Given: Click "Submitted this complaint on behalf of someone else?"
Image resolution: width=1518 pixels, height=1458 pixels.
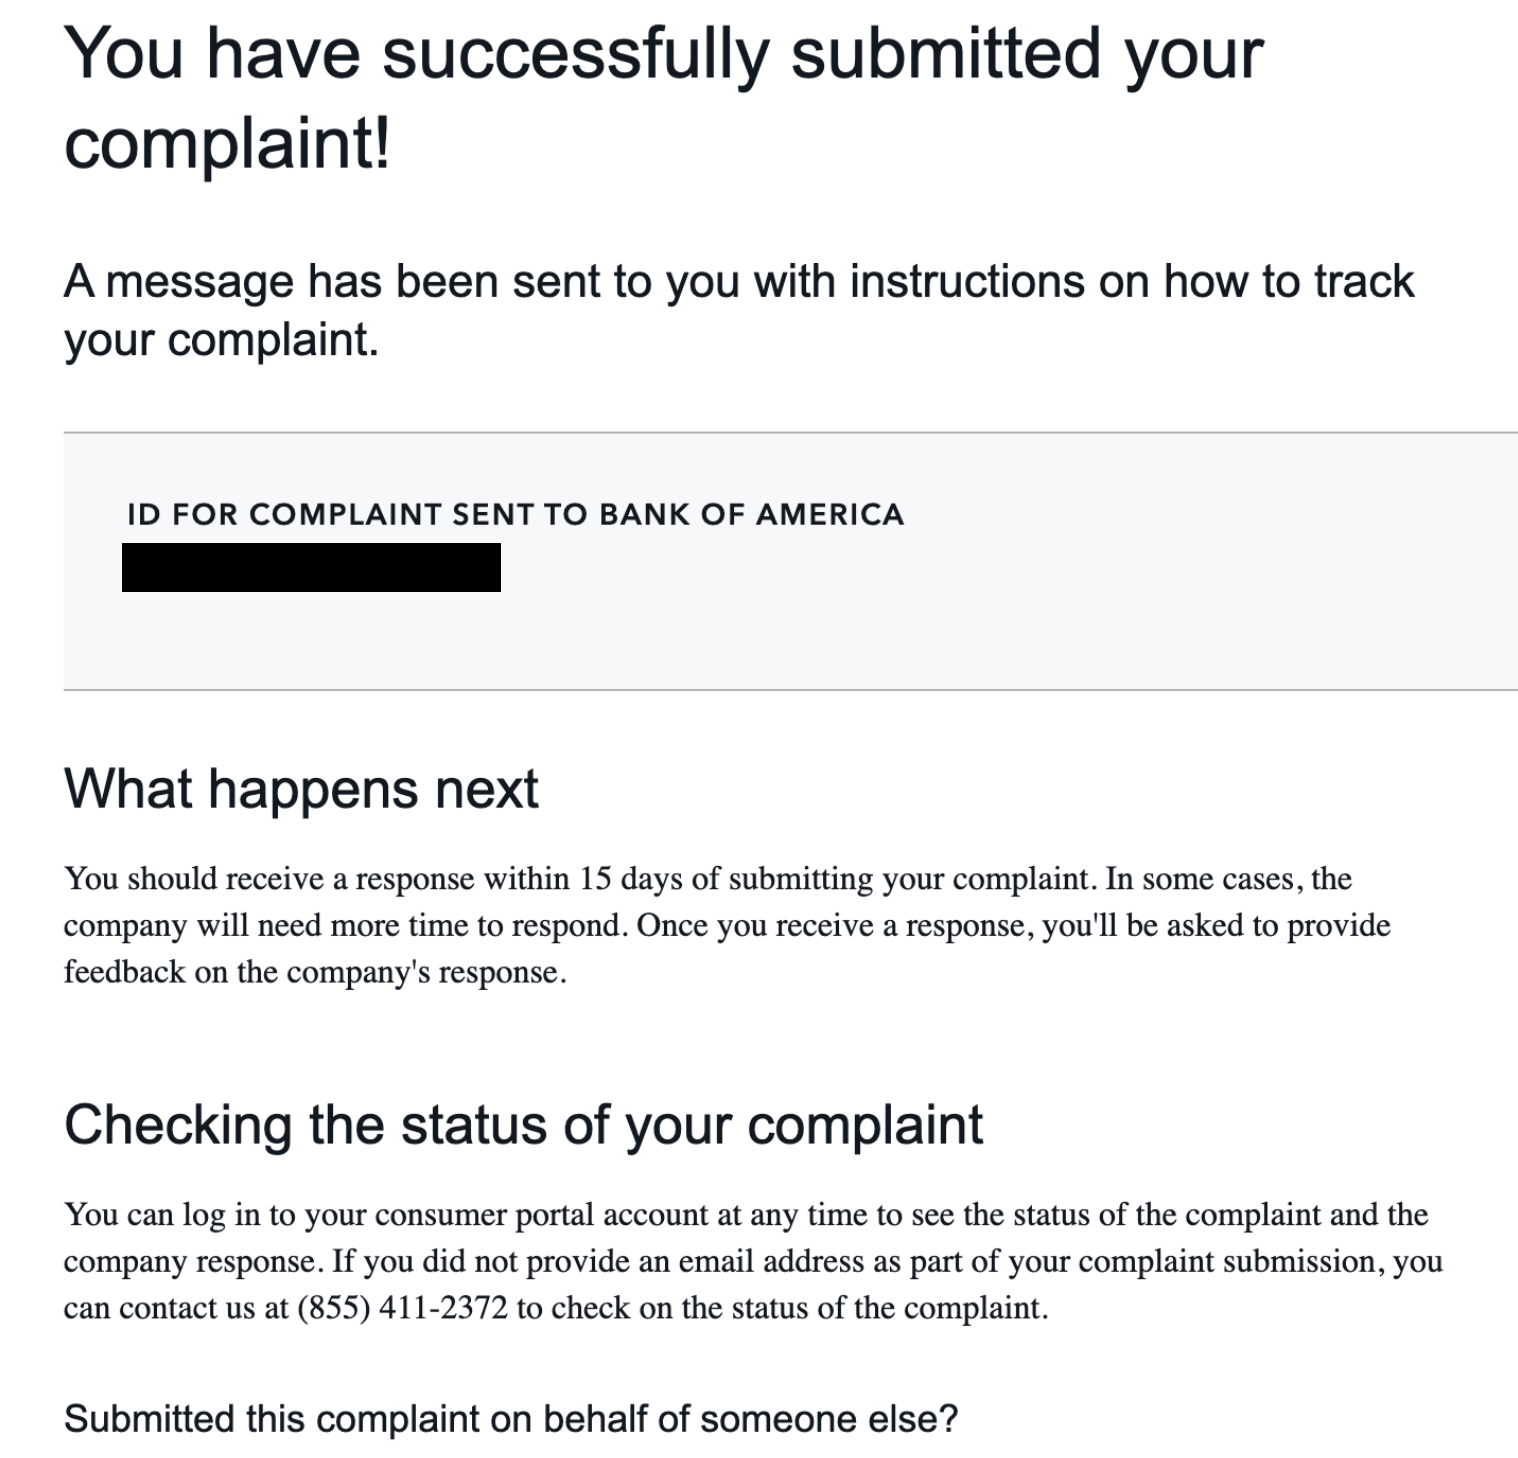Looking at the screenshot, I should point(510,1419).
